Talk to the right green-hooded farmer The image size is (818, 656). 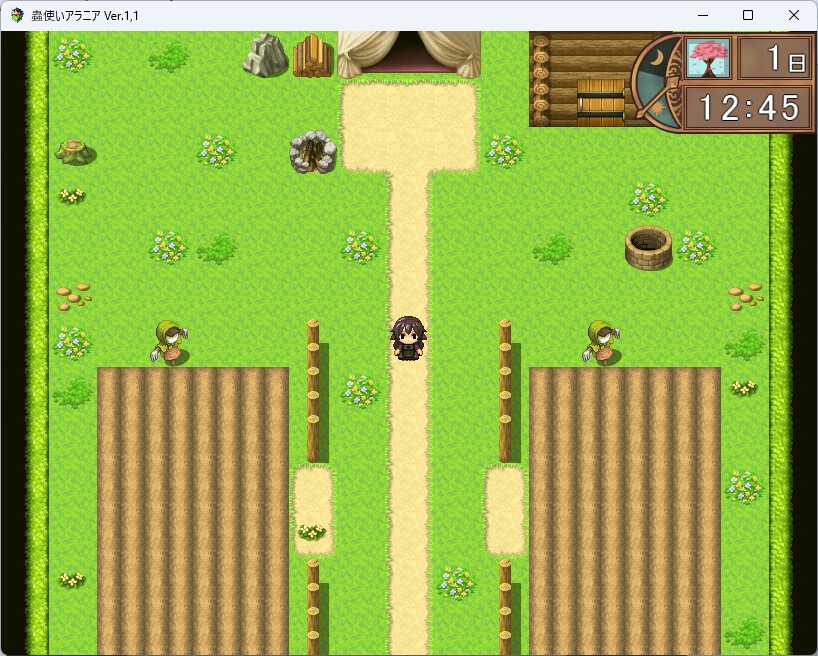[601, 342]
